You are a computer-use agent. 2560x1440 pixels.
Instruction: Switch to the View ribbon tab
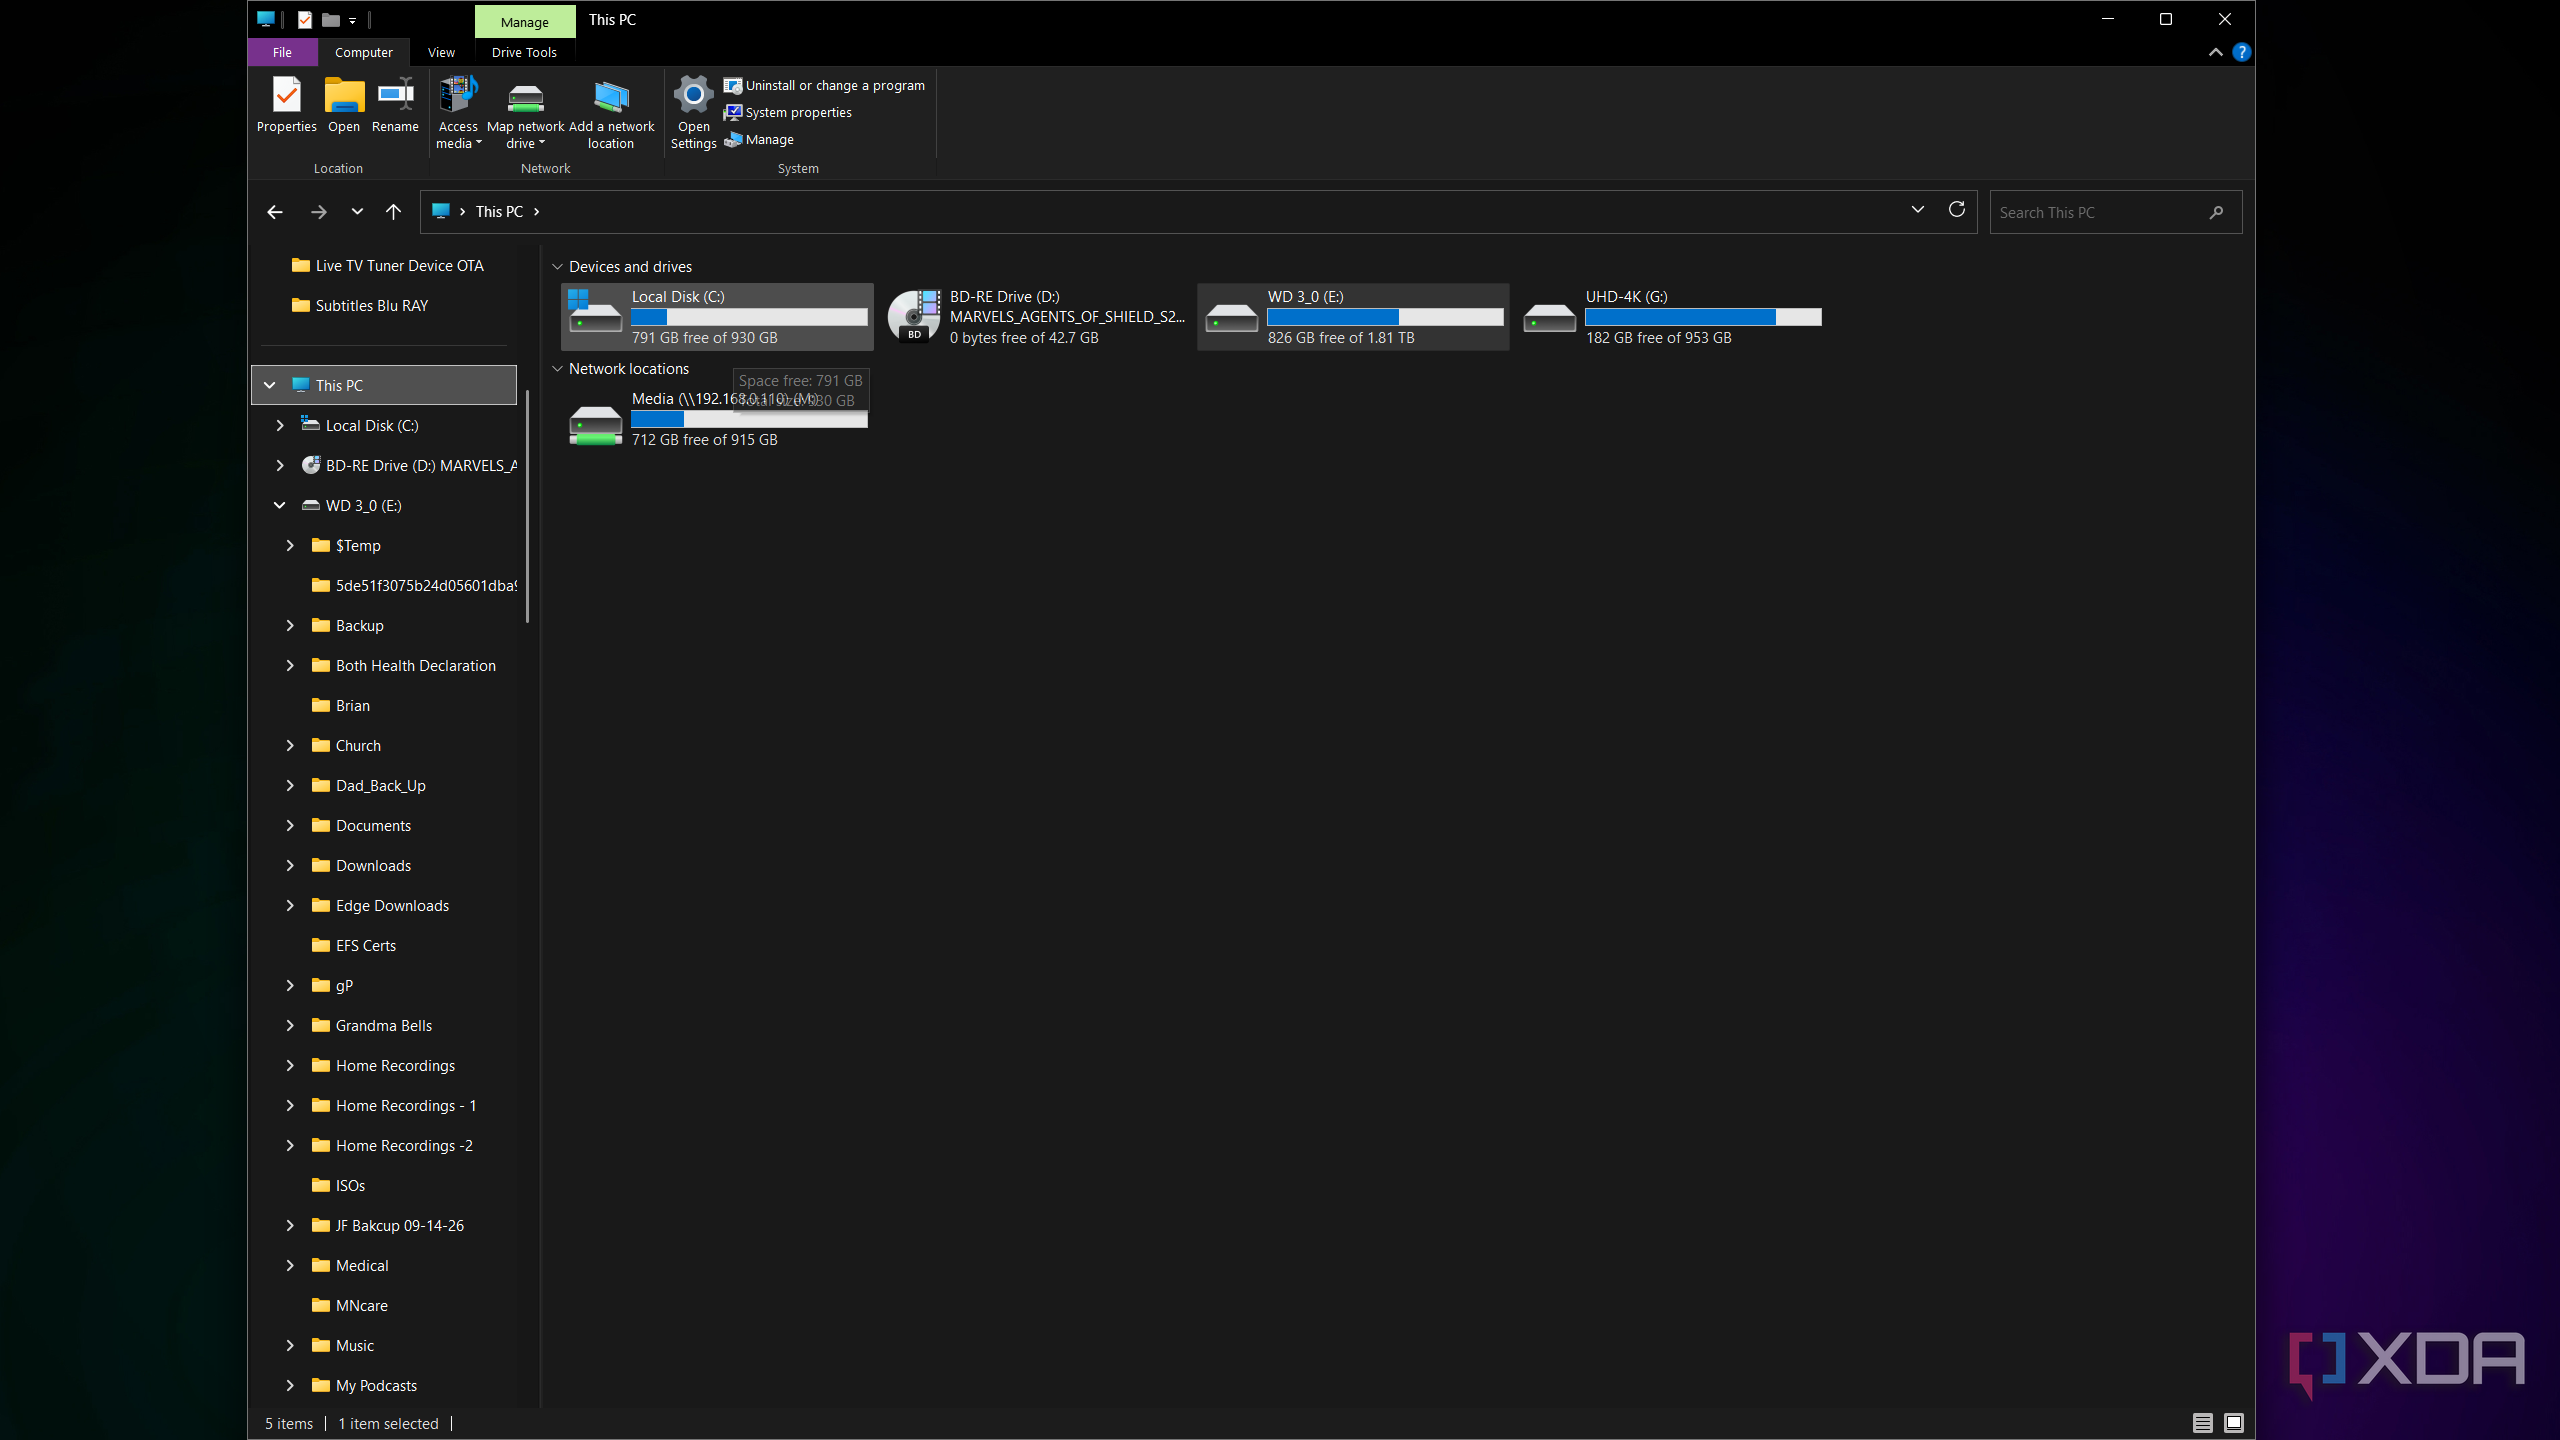click(x=441, y=52)
